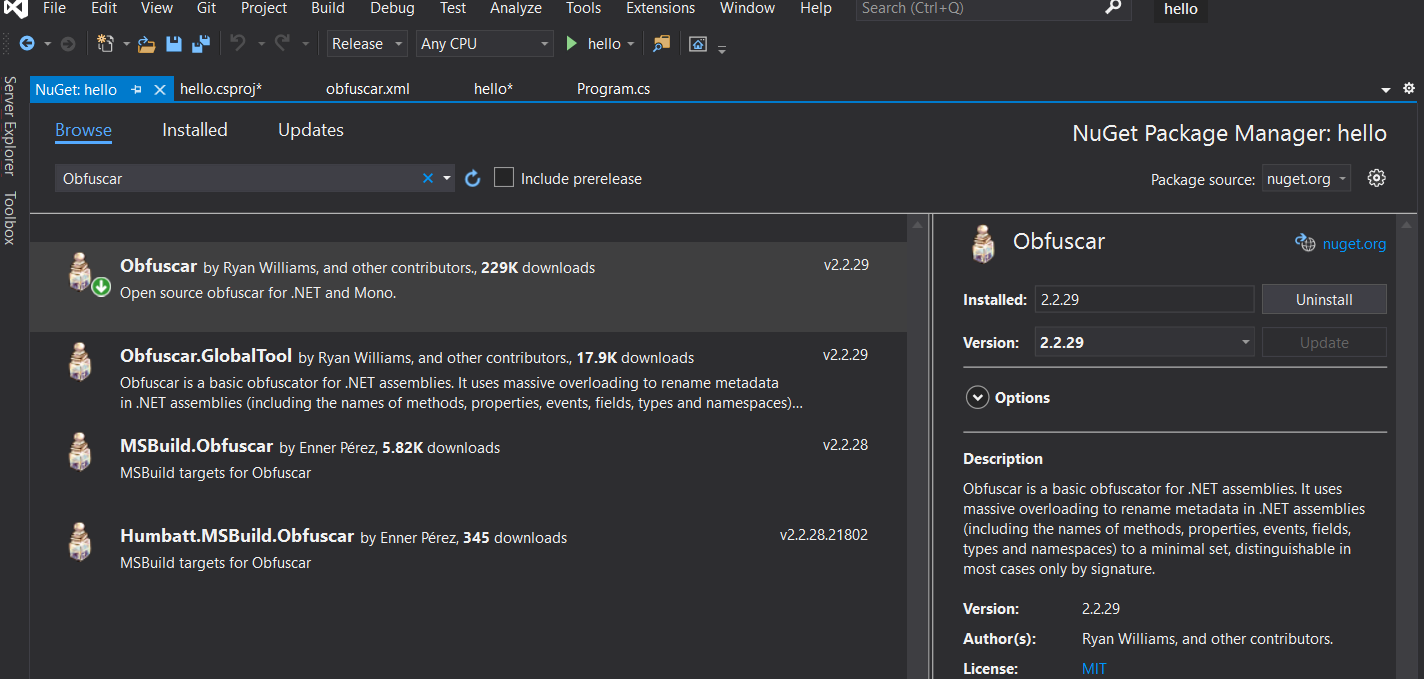
Task: Start debugging with the green play icon
Action: pyautogui.click(x=572, y=44)
